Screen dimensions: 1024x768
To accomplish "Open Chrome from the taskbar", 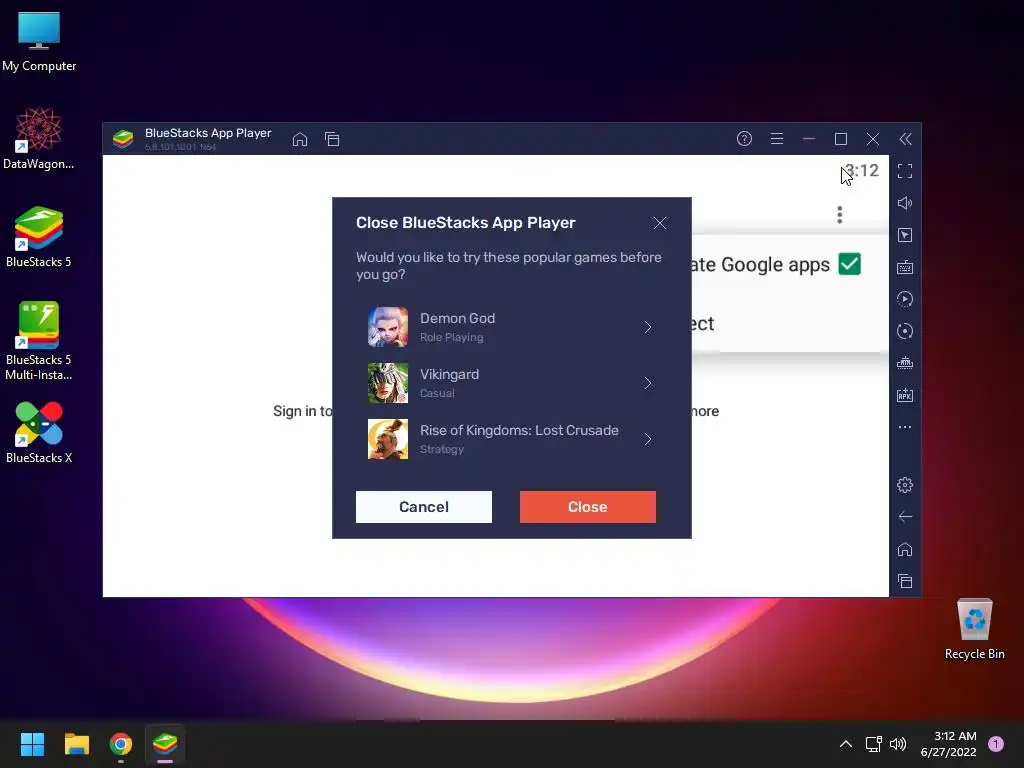I will [121, 744].
